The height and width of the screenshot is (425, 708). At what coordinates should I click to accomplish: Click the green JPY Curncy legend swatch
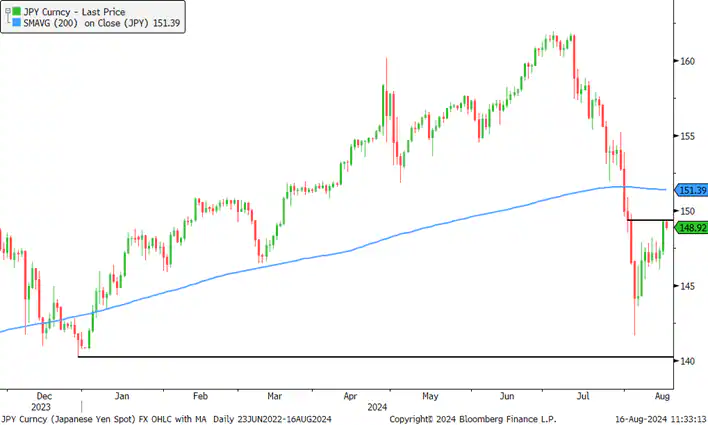(17, 11)
